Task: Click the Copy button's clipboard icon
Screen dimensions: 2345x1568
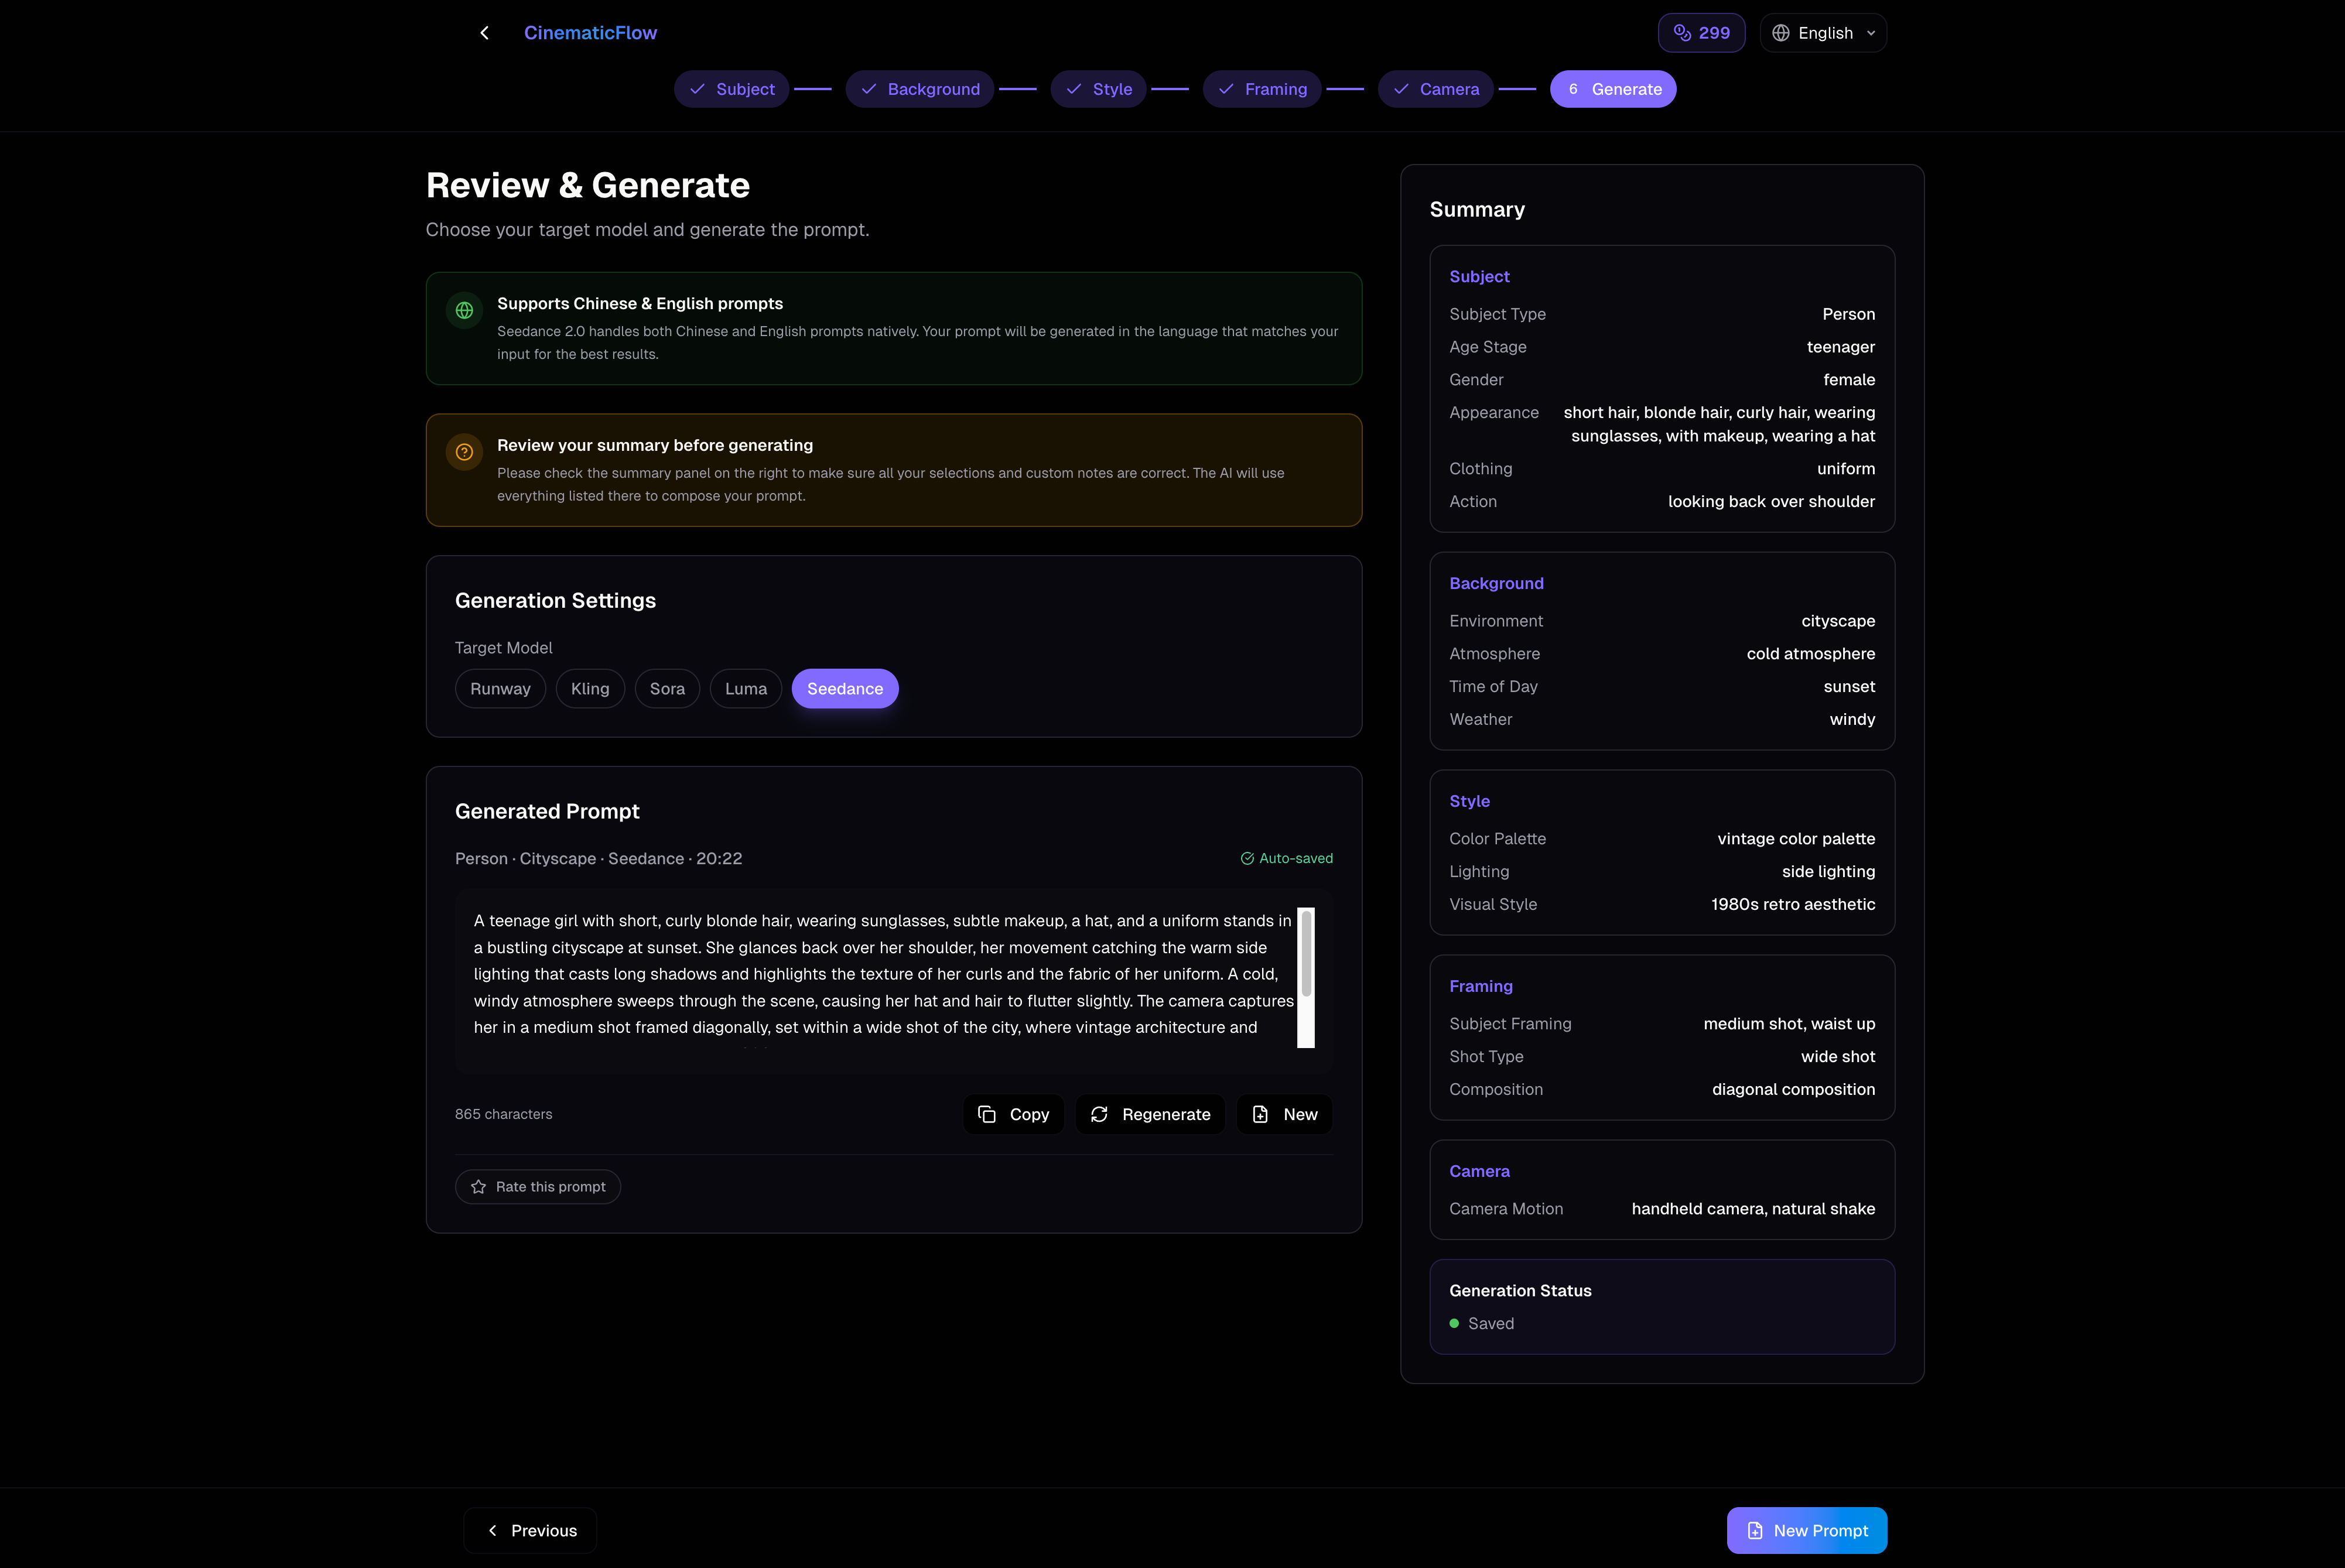Action: [987, 1114]
